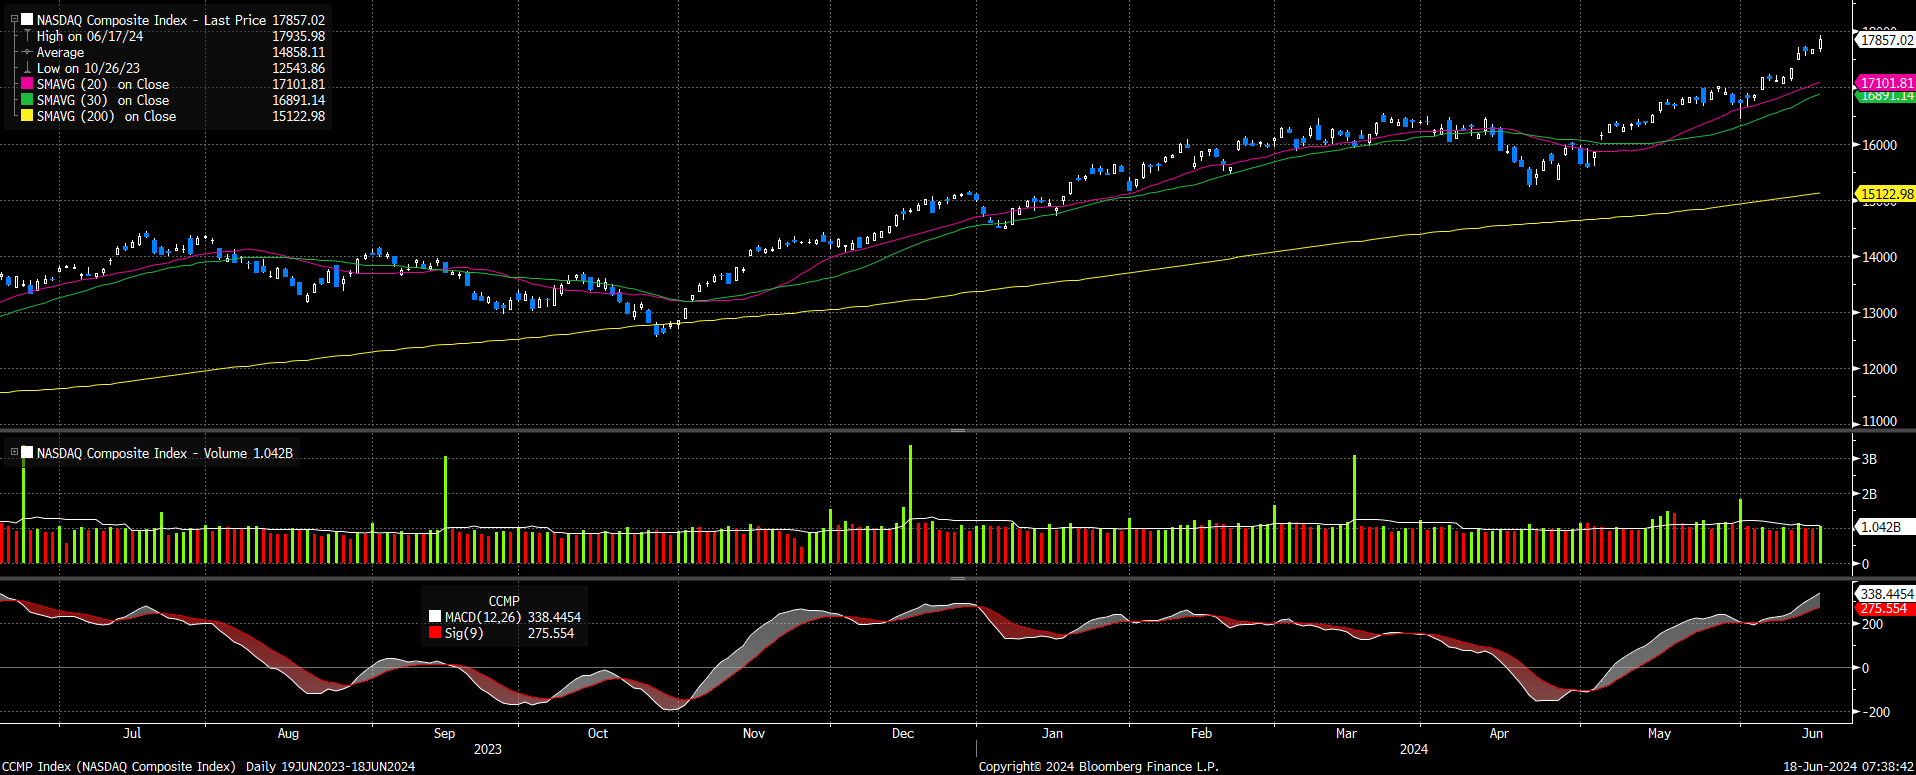Click the white Last Price color swatch
This screenshot has width=1916, height=775.
point(27,20)
